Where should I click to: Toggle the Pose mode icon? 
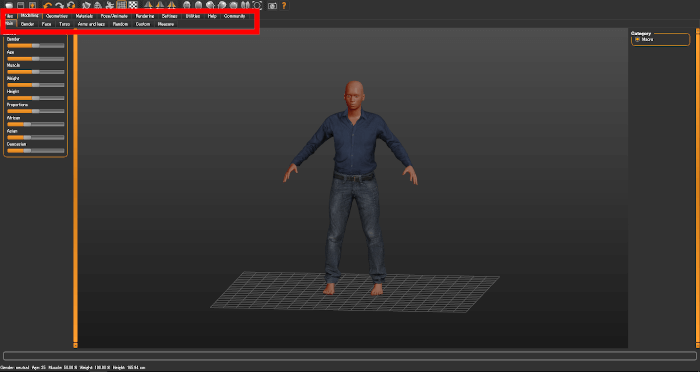[x=109, y=5]
